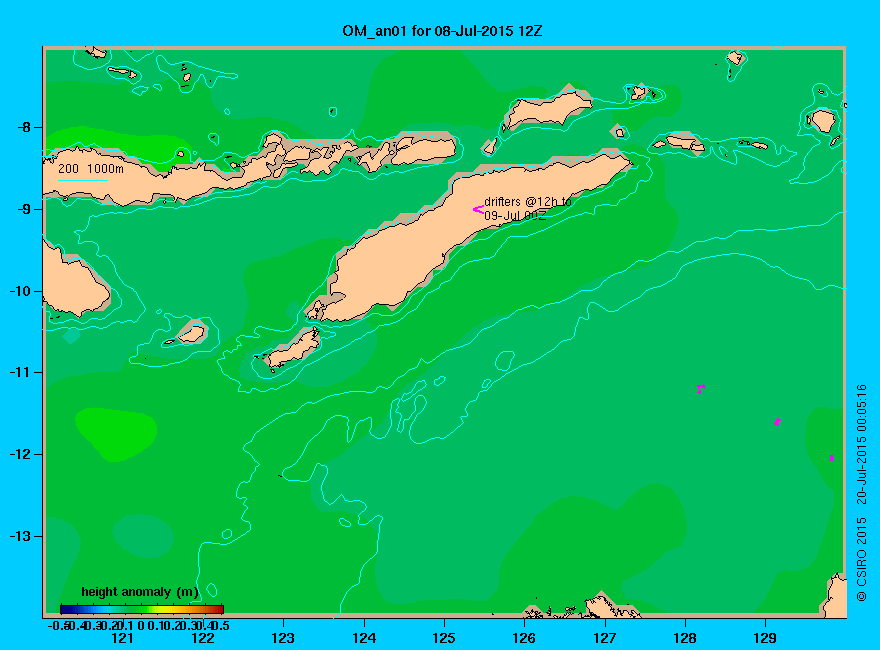880x650 pixels.
Task: Click the magenta drifter marker near longitude 129
Action: pyautogui.click(x=777, y=422)
